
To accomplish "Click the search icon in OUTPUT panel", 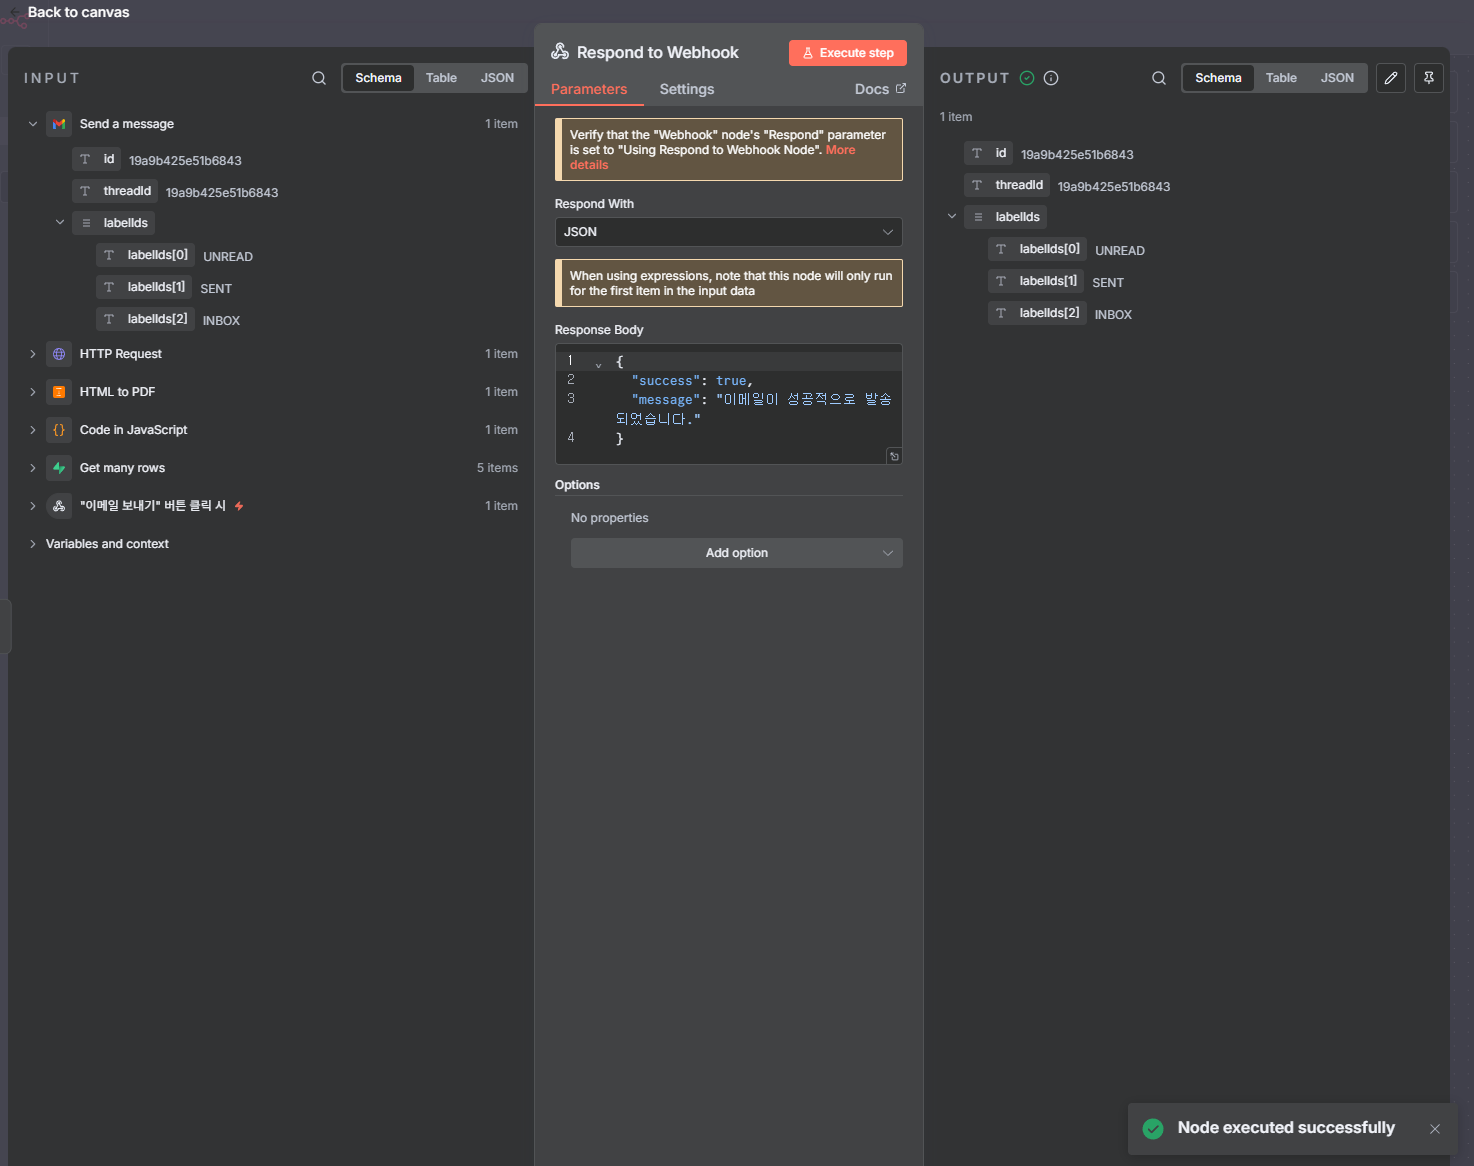I will point(1159,78).
